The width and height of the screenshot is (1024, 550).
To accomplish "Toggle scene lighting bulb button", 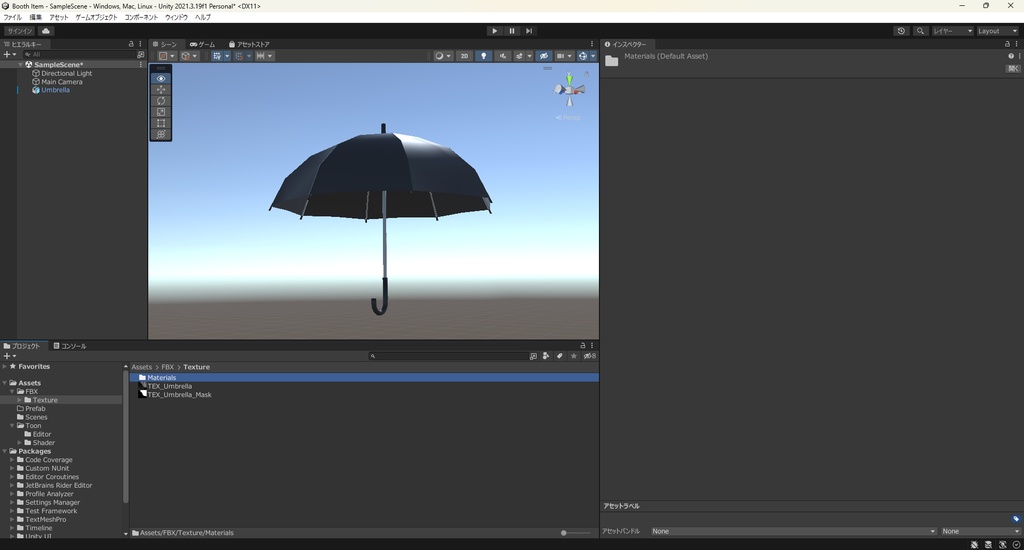I will coord(483,56).
